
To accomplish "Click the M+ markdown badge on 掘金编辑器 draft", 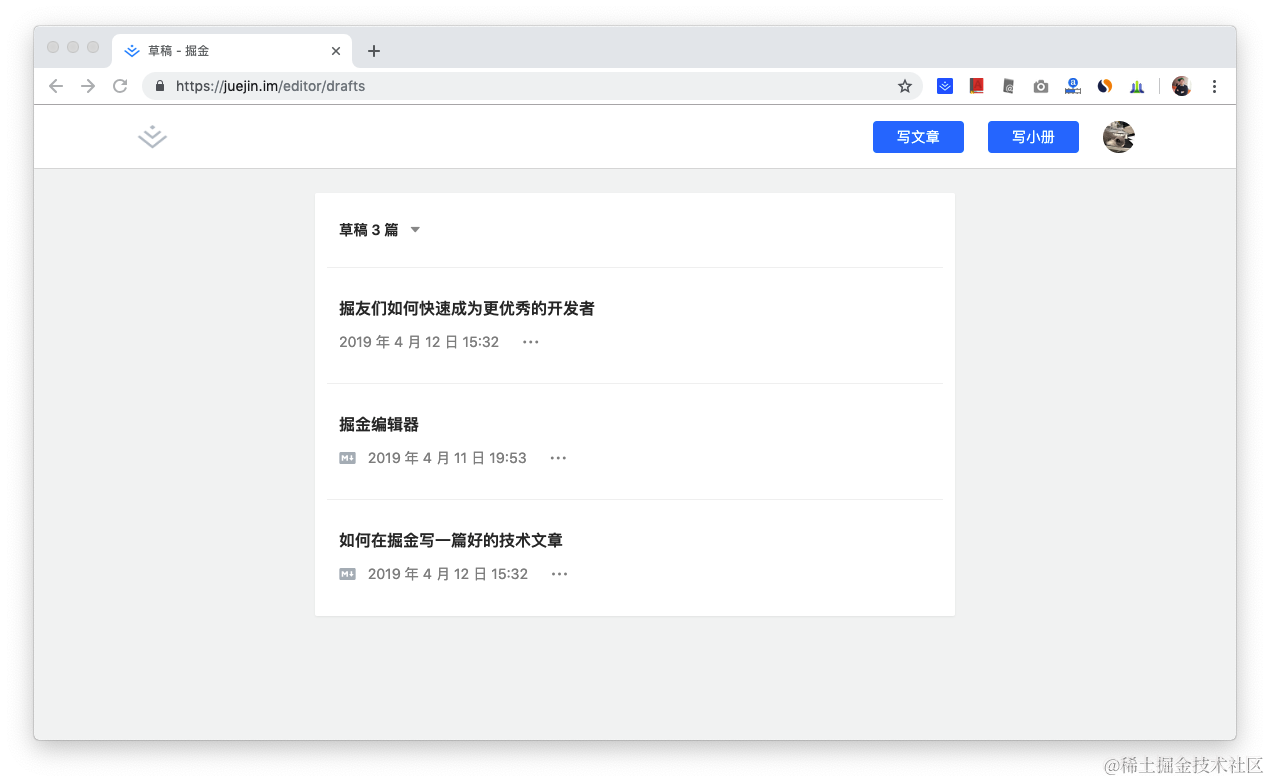I will (x=347, y=457).
